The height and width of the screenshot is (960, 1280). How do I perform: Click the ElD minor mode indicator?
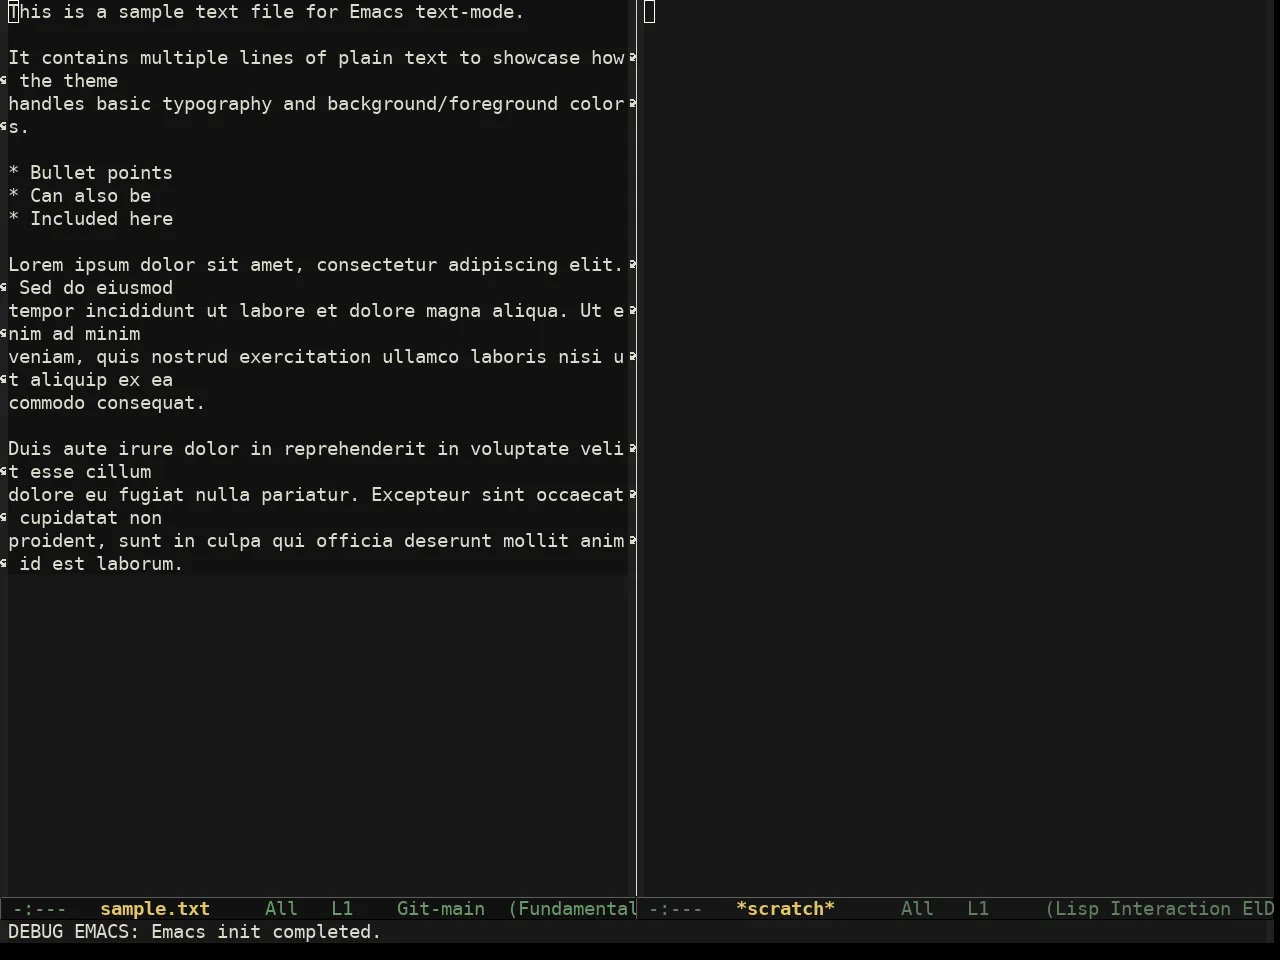pos(1258,909)
